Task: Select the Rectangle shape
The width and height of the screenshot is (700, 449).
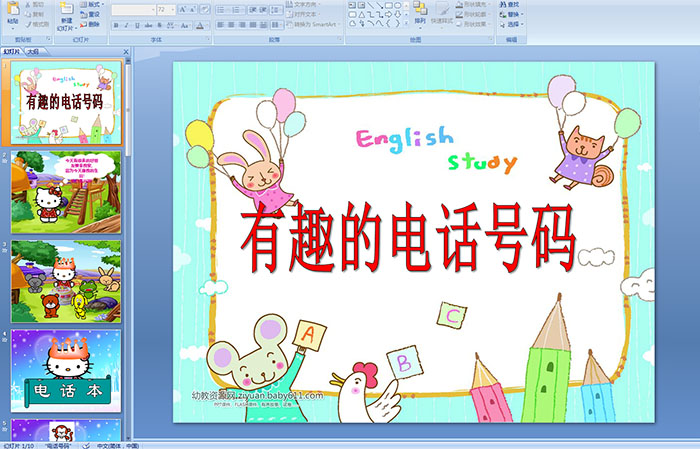Action: (x=389, y=5)
